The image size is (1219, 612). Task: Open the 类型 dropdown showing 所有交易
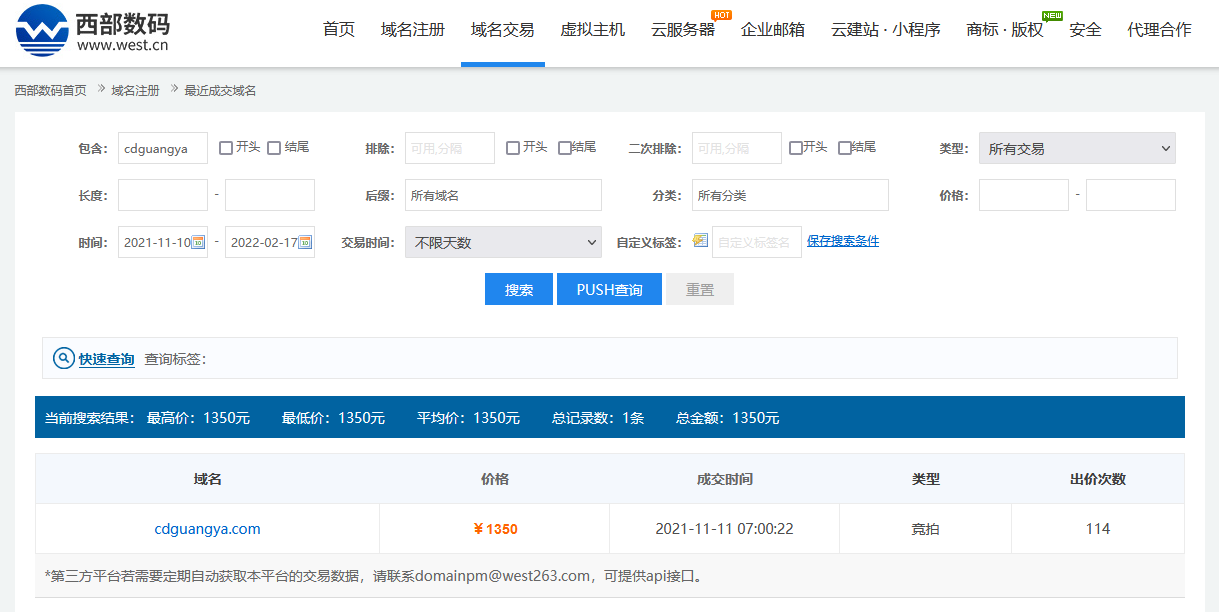click(1076, 148)
